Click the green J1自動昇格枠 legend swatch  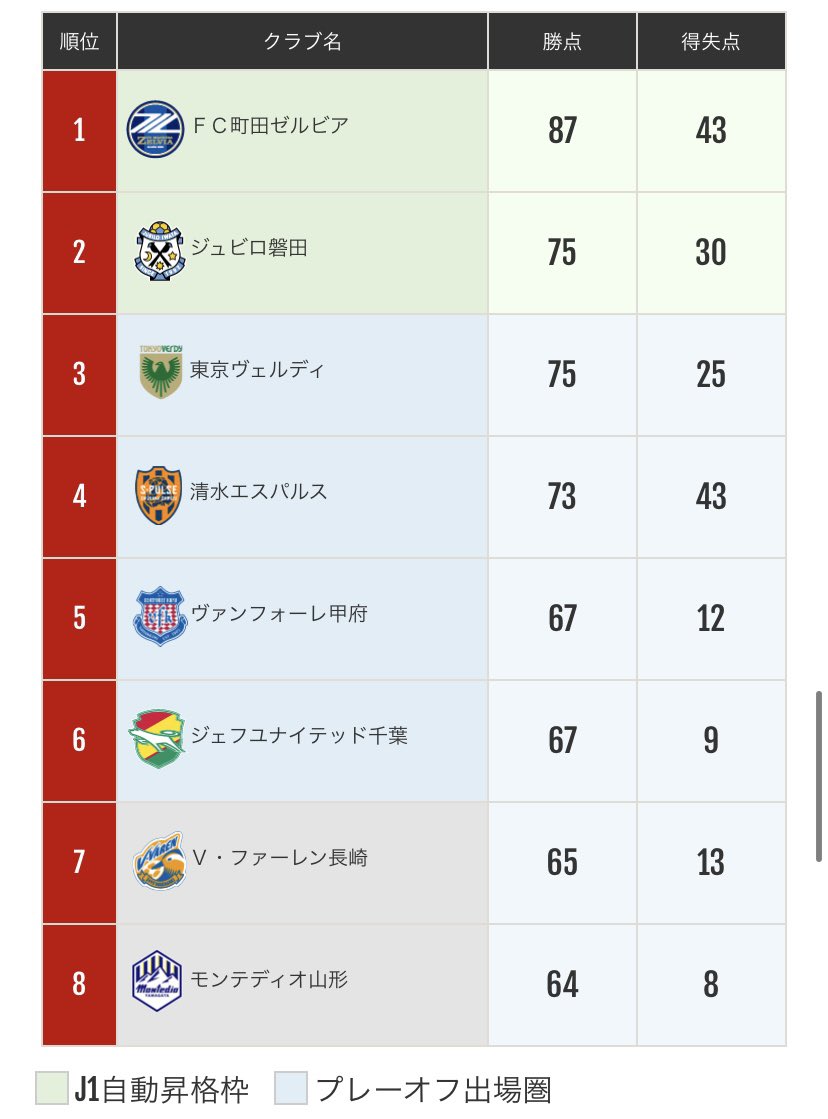[52, 1088]
